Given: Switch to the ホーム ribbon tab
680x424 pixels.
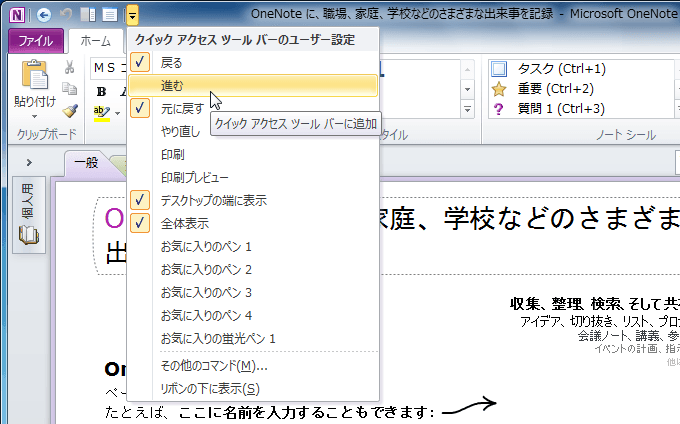Looking at the screenshot, I should 95,41.
